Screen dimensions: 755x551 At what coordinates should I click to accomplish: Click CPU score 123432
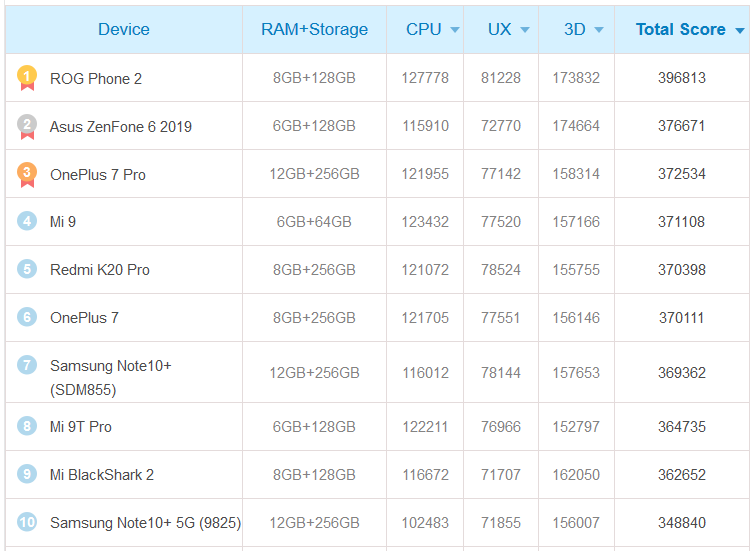(425, 222)
